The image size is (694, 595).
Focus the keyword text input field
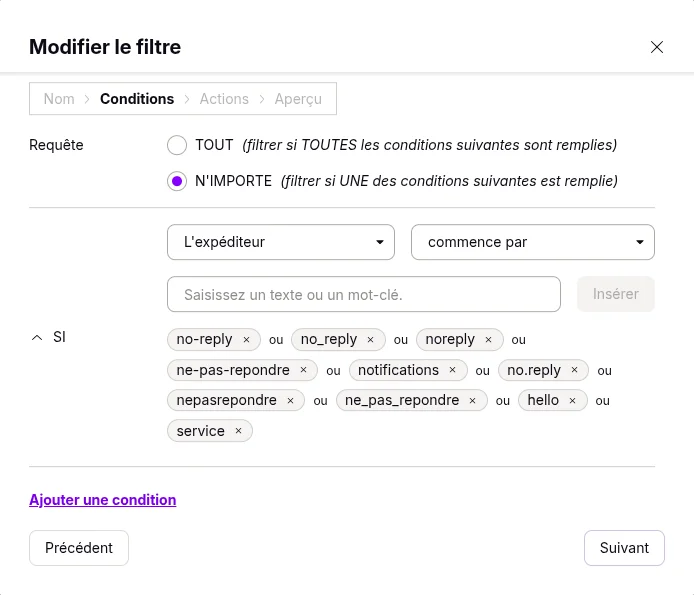coord(363,295)
